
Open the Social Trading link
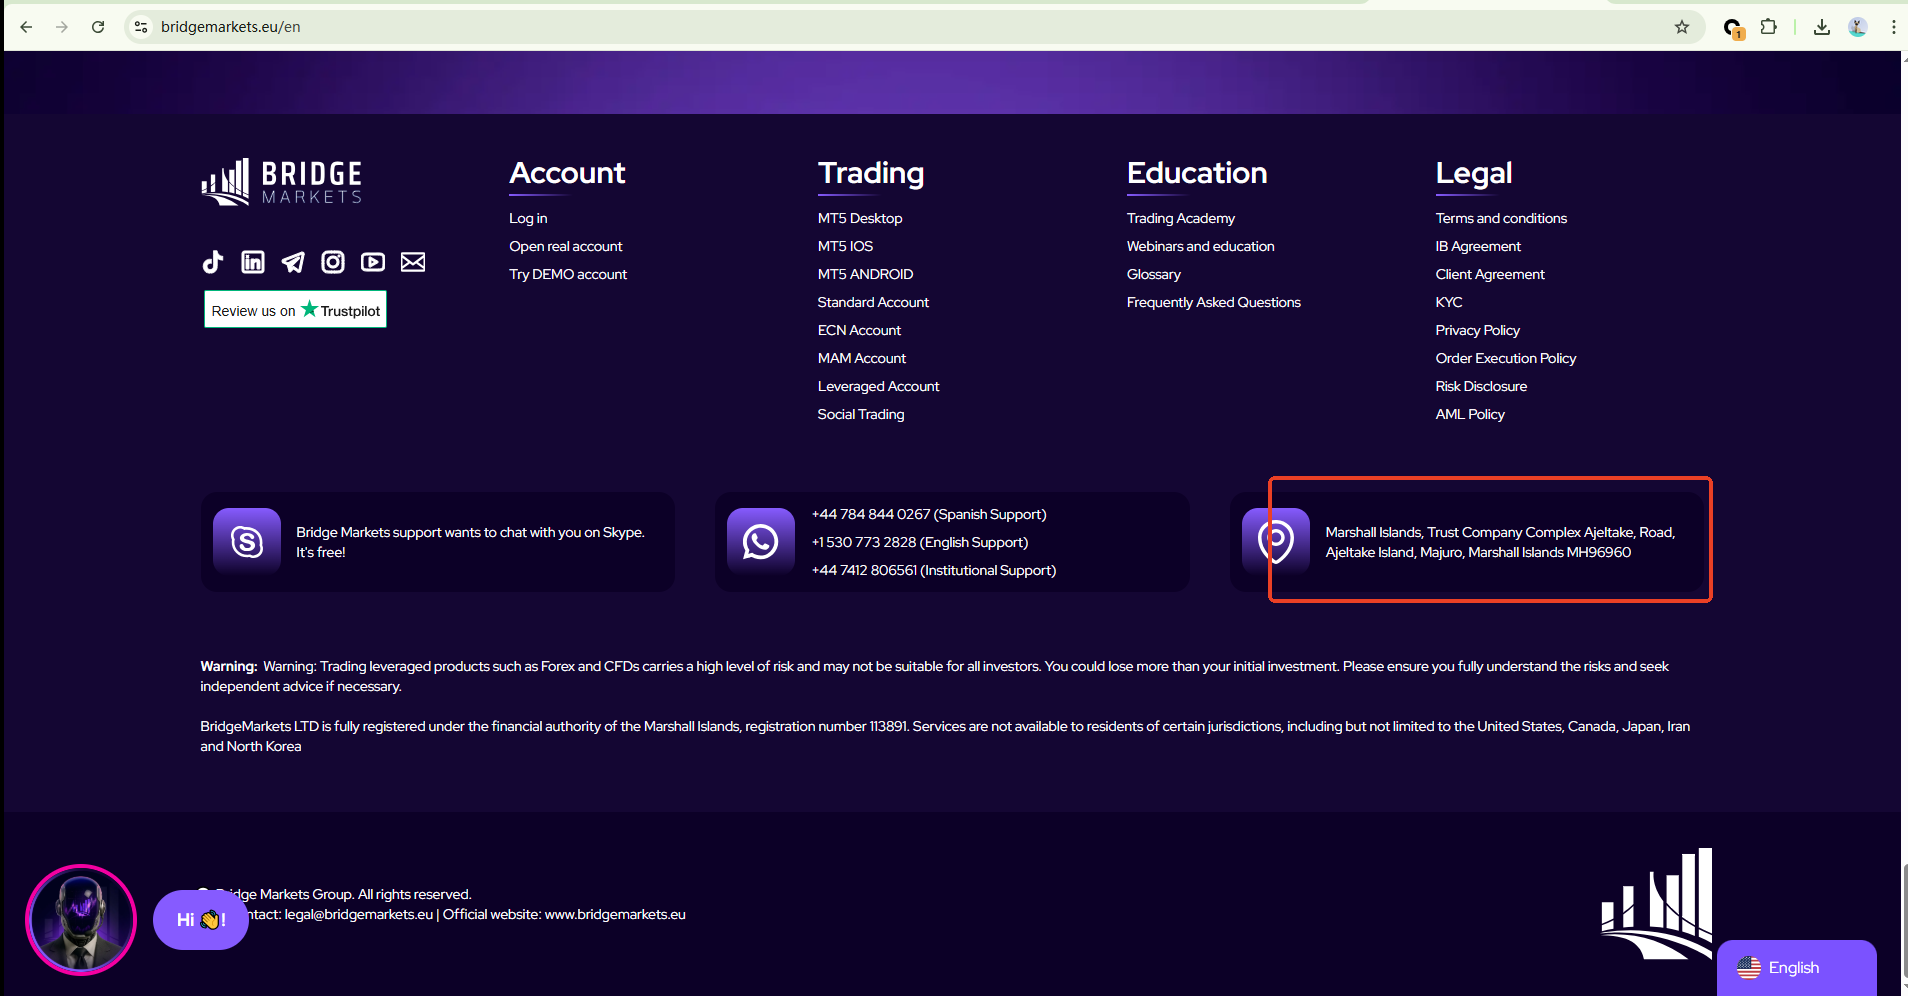tap(861, 414)
